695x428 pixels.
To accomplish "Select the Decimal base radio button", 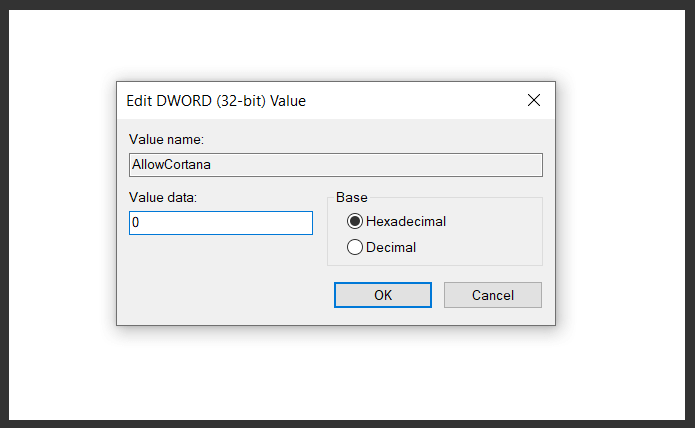I will coord(354,247).
